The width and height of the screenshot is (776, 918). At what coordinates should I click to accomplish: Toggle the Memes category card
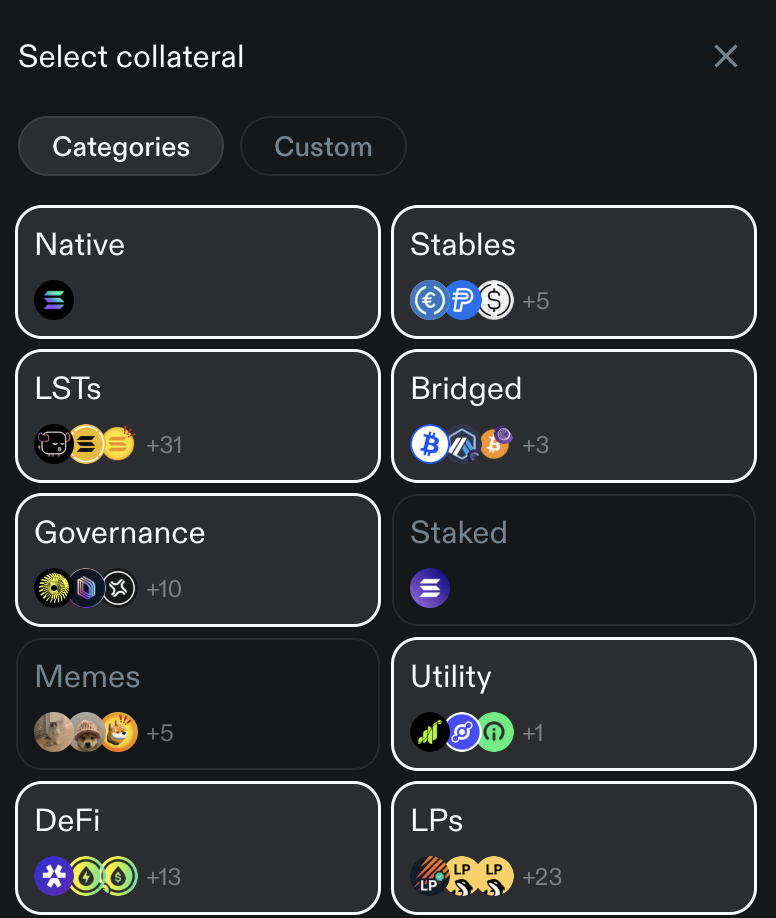(x=197, y=704)
